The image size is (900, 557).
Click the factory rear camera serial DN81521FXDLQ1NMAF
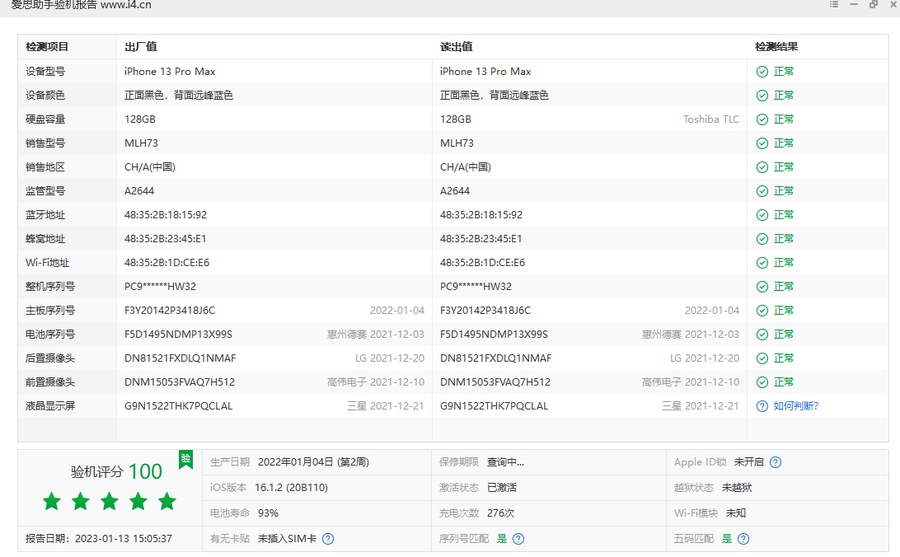click(x=180, y=358)
